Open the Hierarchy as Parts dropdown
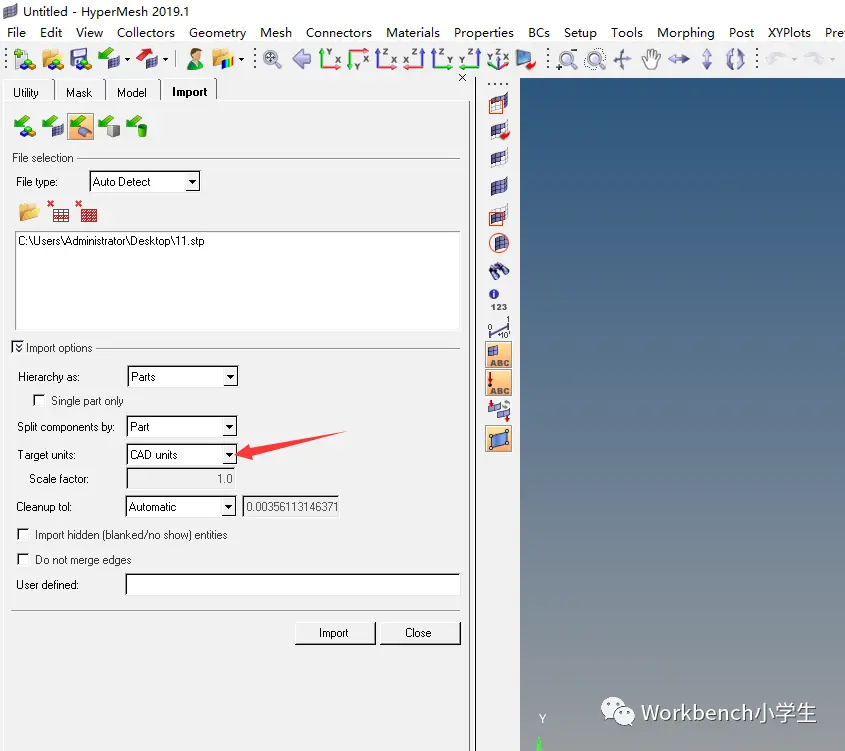Screen dimensions: 845x751 230,377
